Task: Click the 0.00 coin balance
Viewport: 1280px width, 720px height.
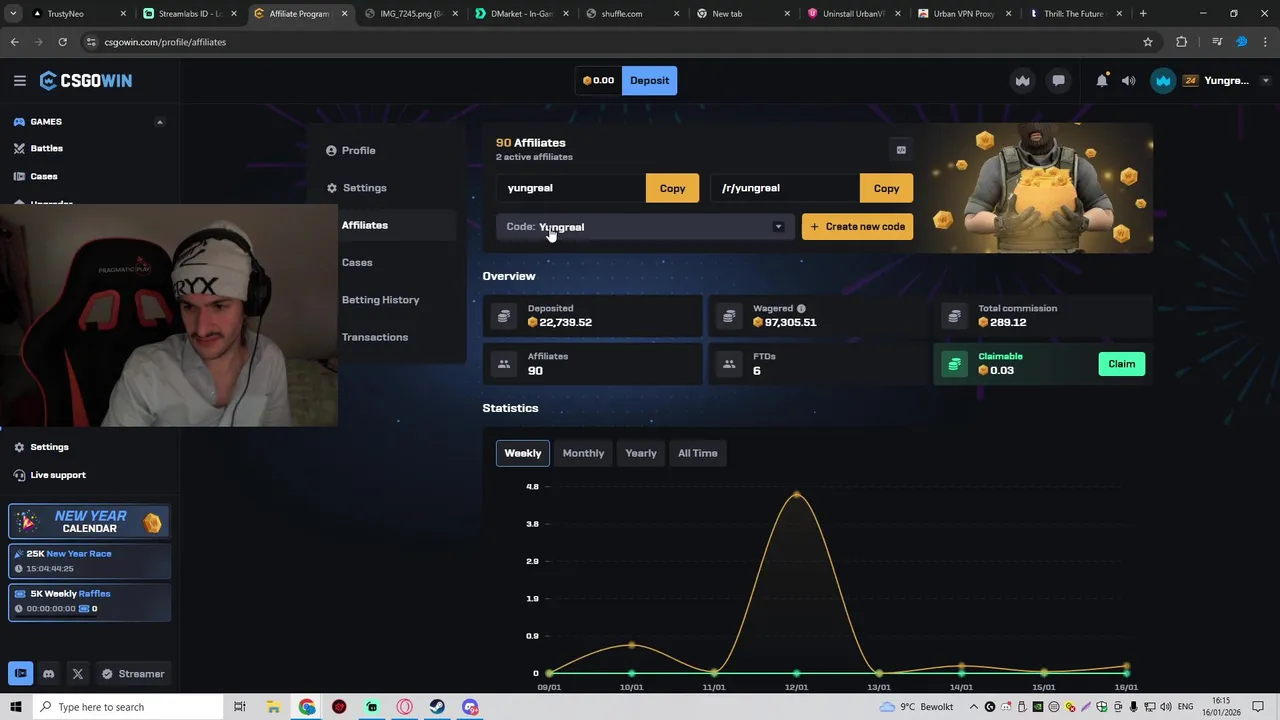Action: click(598, 81)
